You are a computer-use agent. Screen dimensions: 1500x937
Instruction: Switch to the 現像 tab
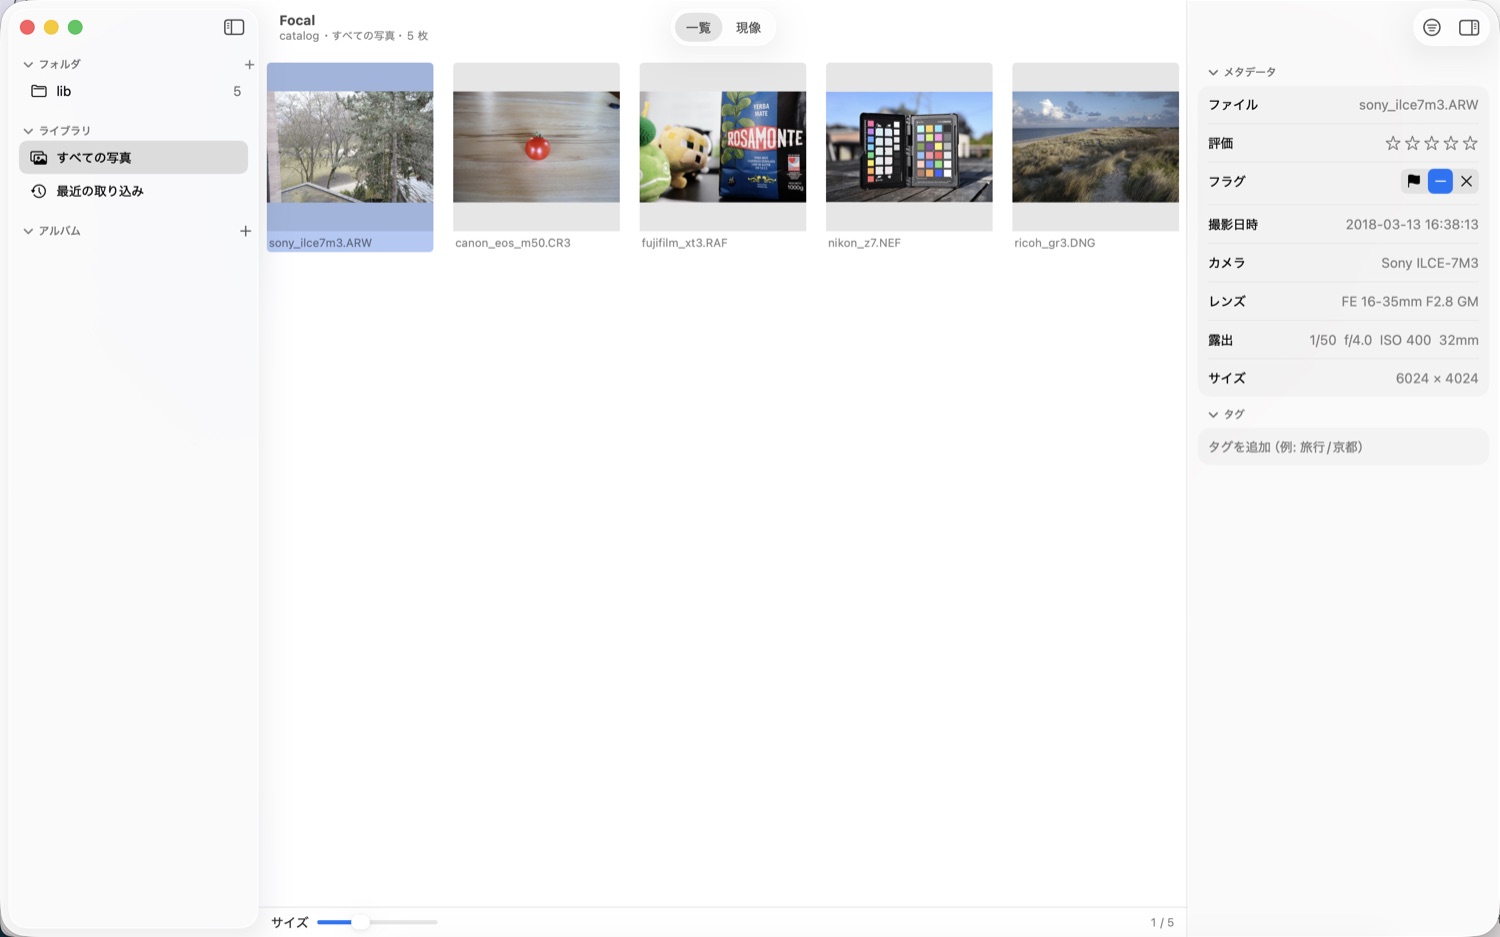[x=748, y=28]
